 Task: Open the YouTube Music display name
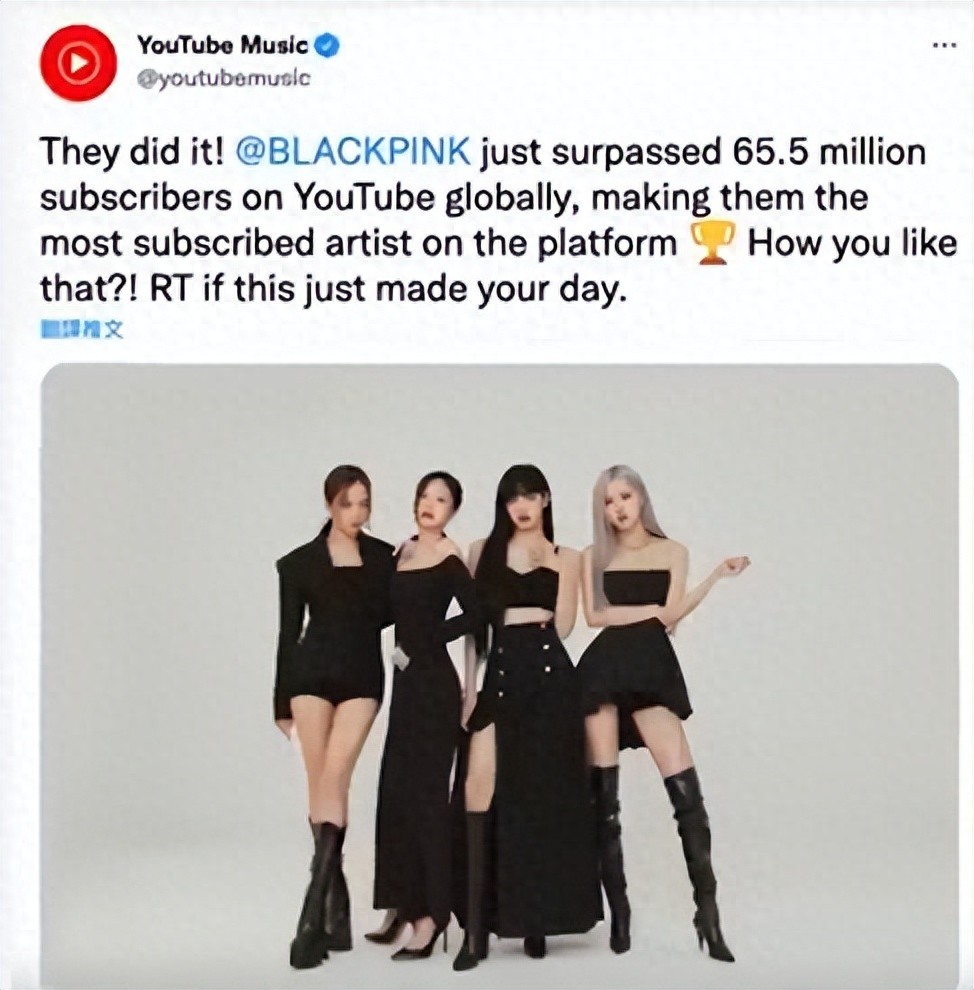click(223, 45)
